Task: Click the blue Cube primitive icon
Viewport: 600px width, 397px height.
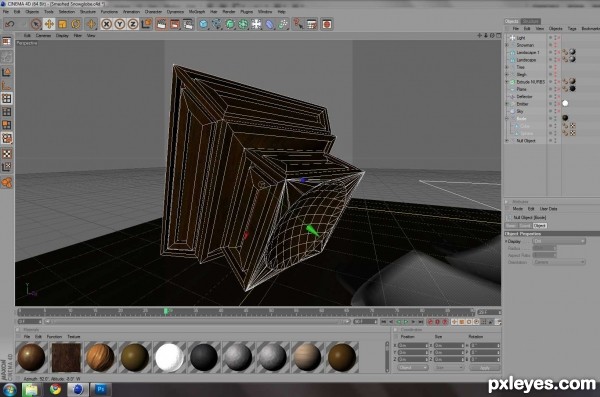Action: (204, 24)
